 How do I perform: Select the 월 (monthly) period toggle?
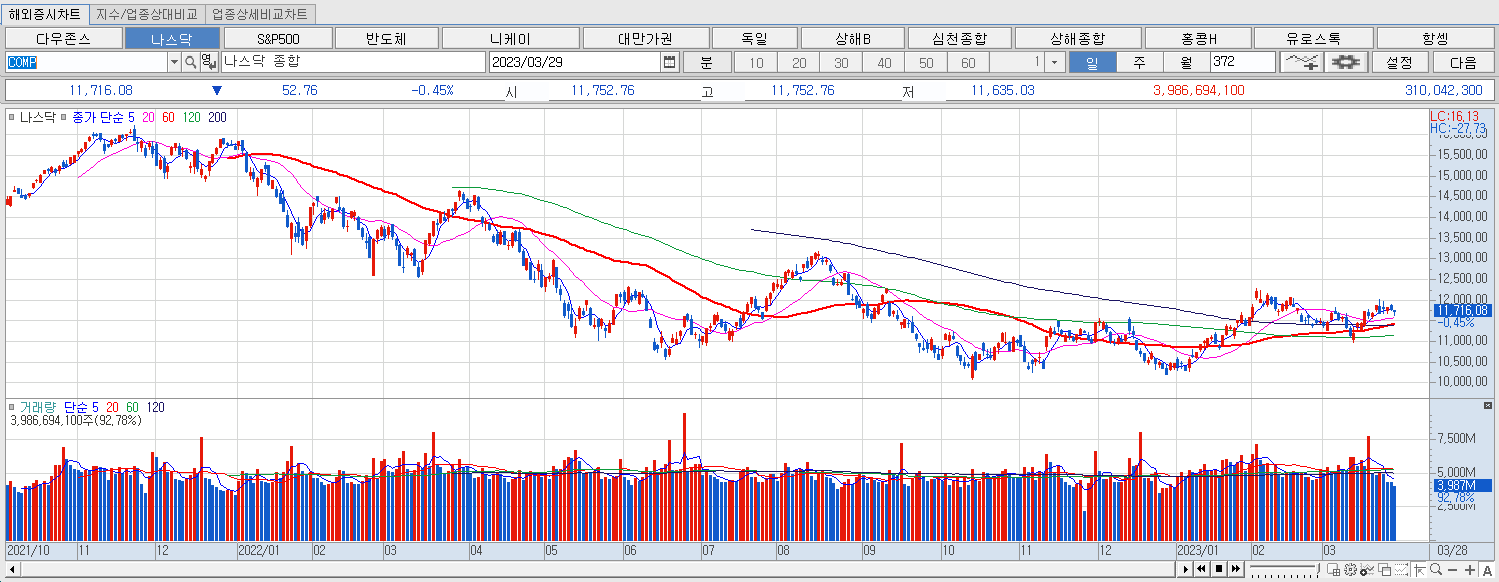point(1186,62)
